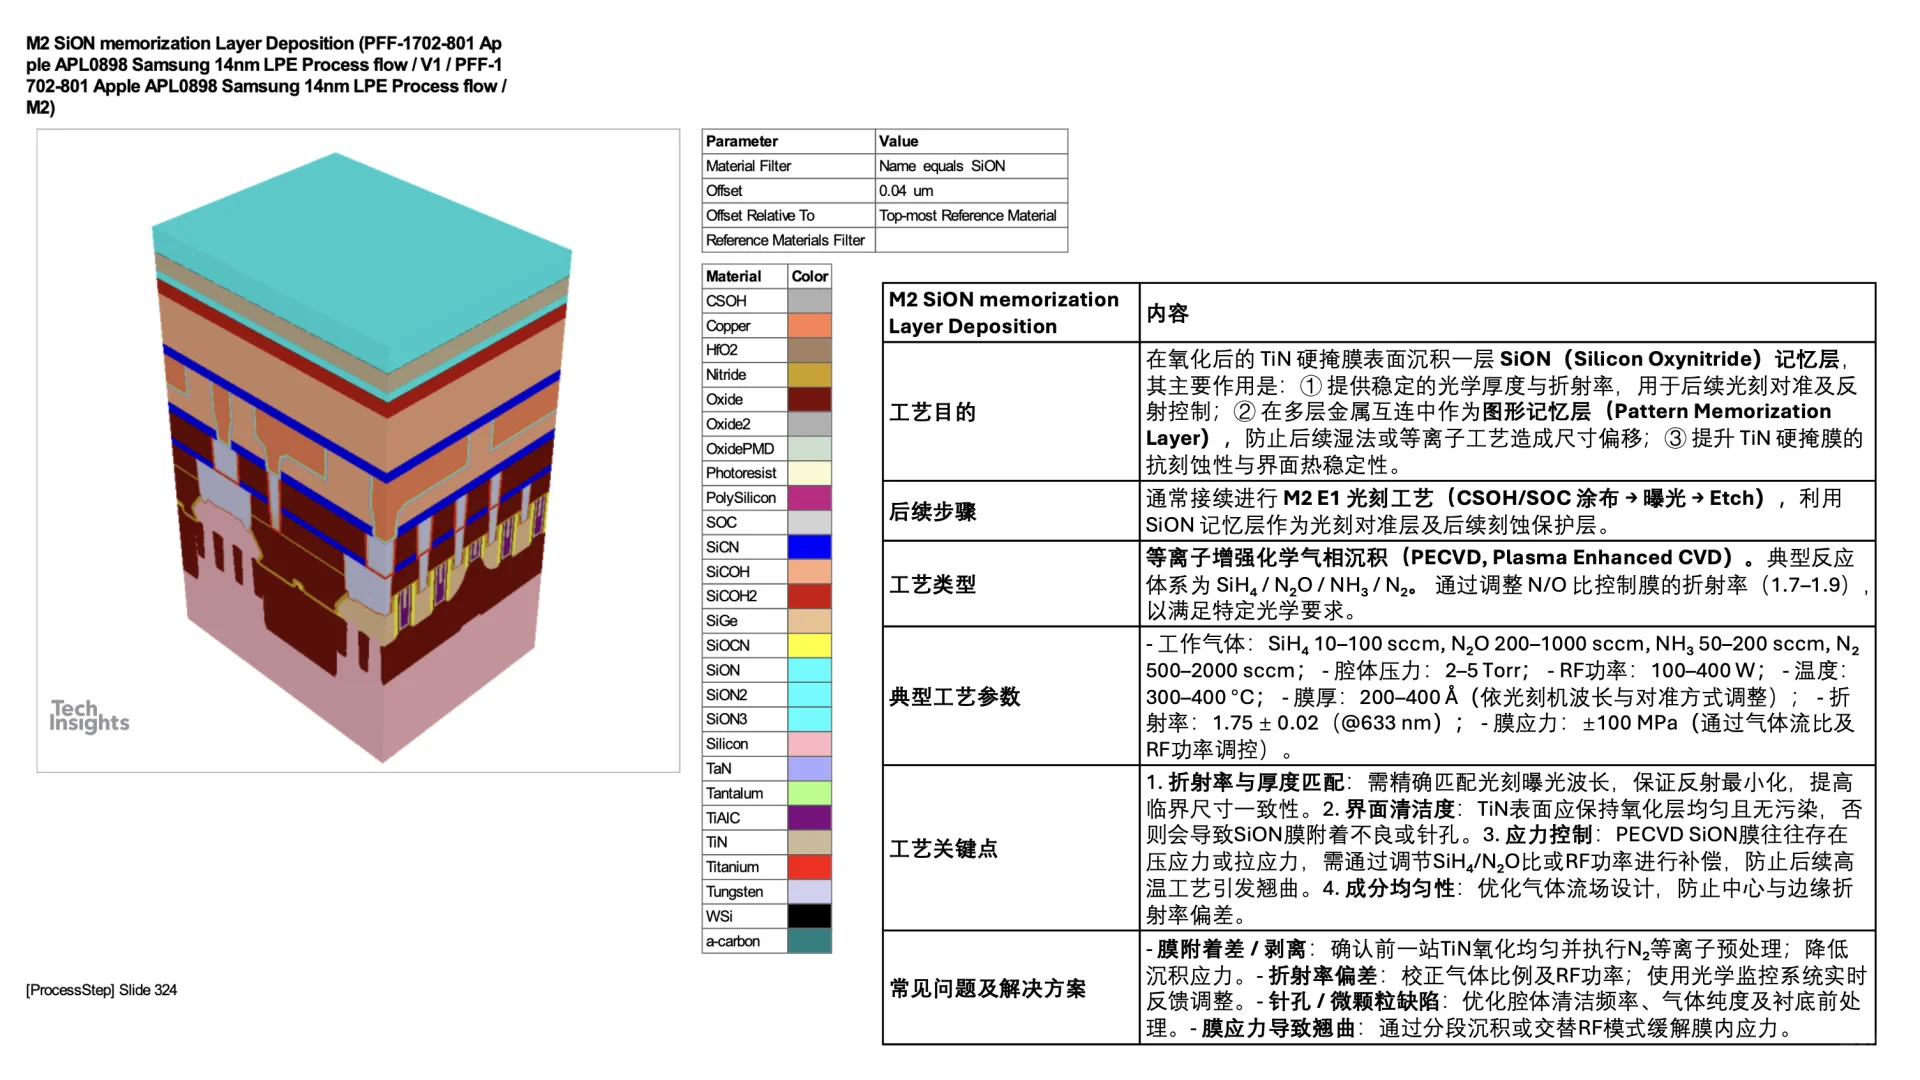Click the HfO2 color swatch
The image size is (1920, 1080).
point(810,349)
